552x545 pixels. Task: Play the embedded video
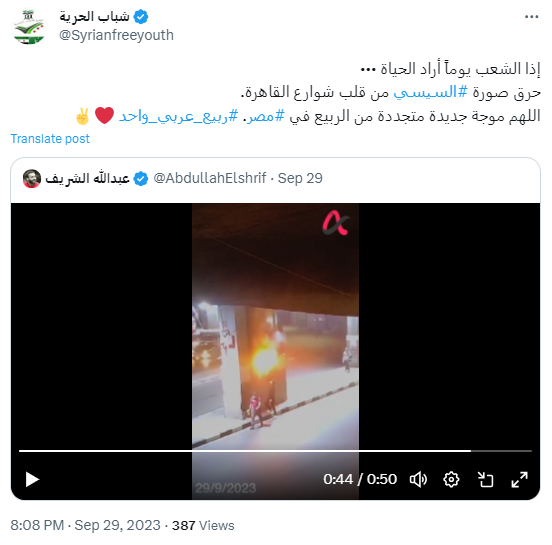[x=32, y=480]
